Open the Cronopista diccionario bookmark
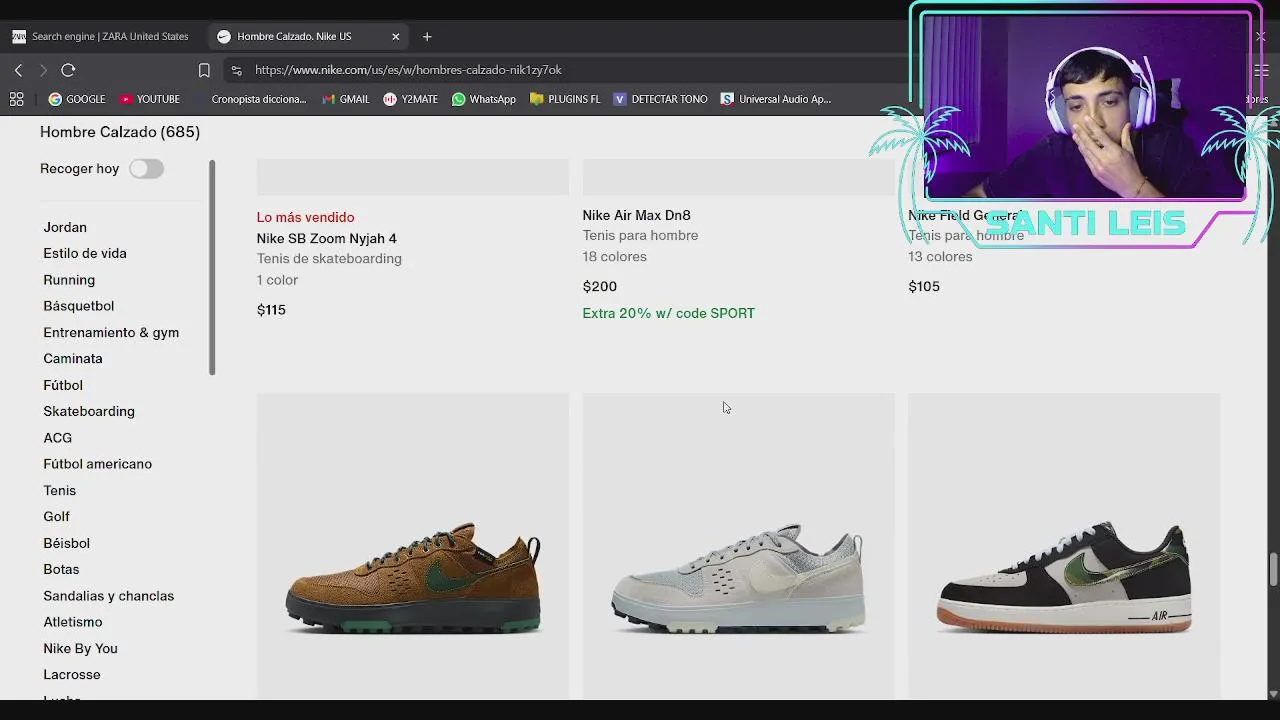The image size is (1280, 720). pyautogui.click(x=251, y=99)
